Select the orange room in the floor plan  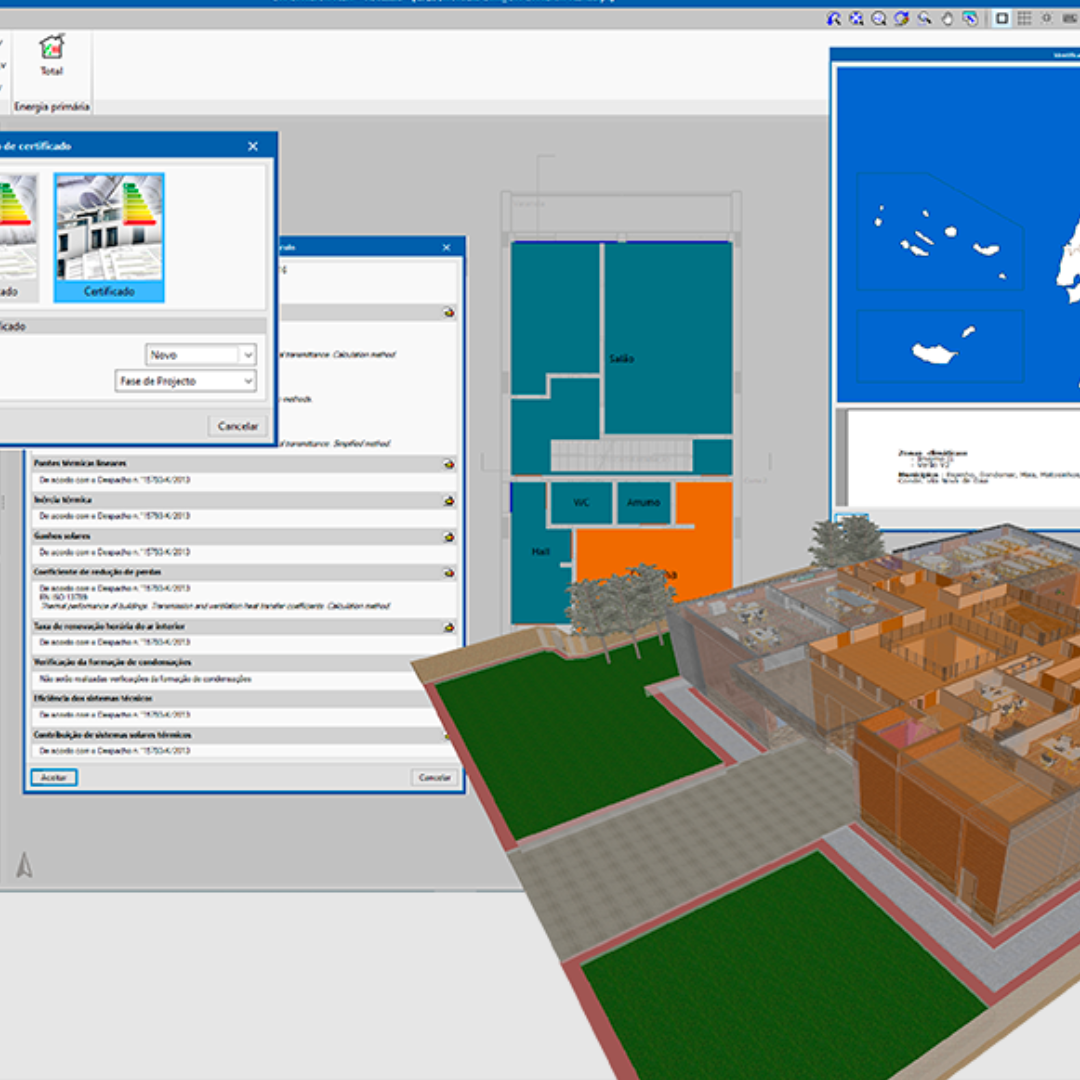(700, 530)
